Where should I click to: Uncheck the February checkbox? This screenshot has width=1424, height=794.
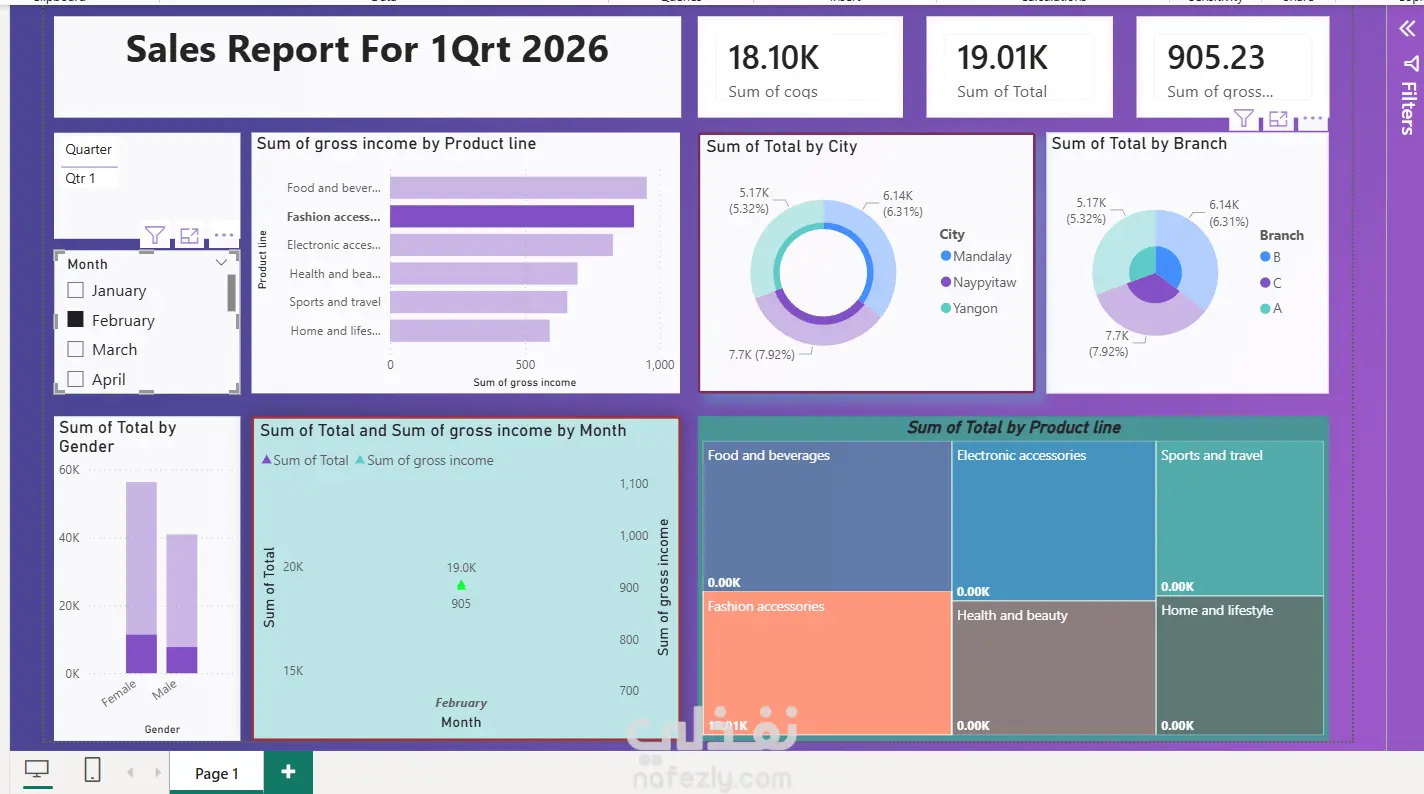coord(75,320)
